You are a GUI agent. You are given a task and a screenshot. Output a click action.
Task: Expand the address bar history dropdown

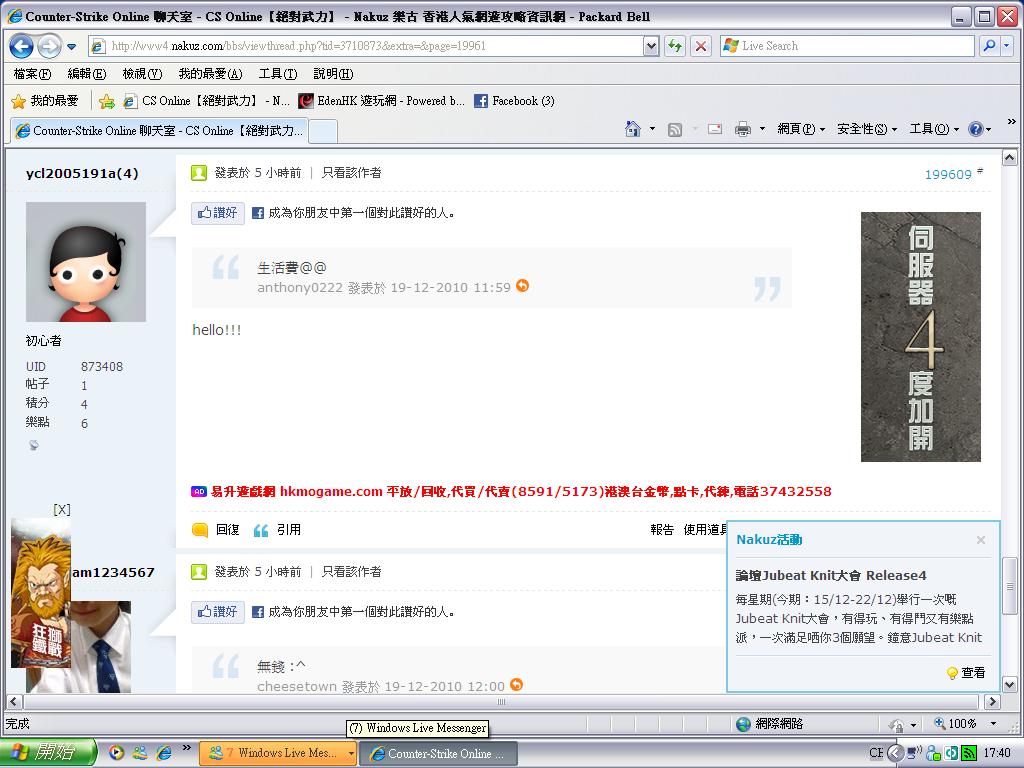coord(651,46)
